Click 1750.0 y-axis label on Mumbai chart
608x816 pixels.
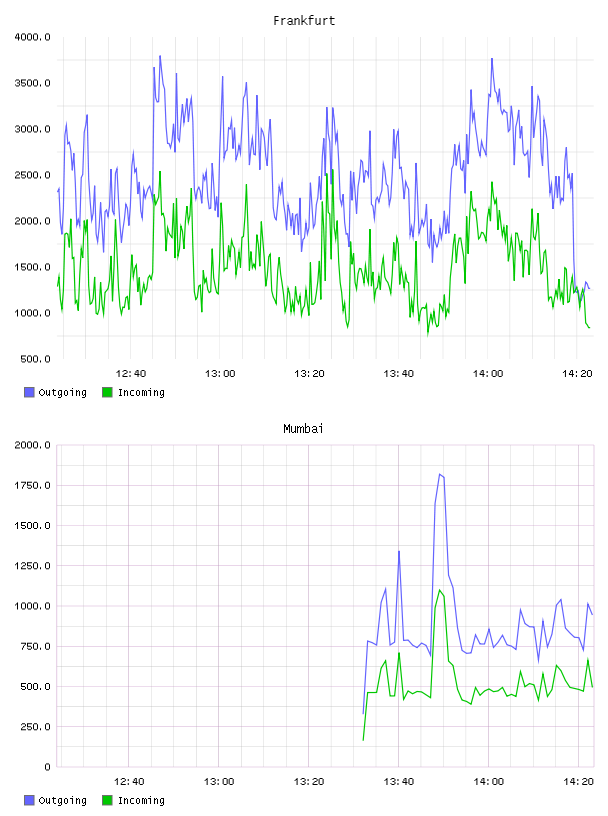[32, 486]
